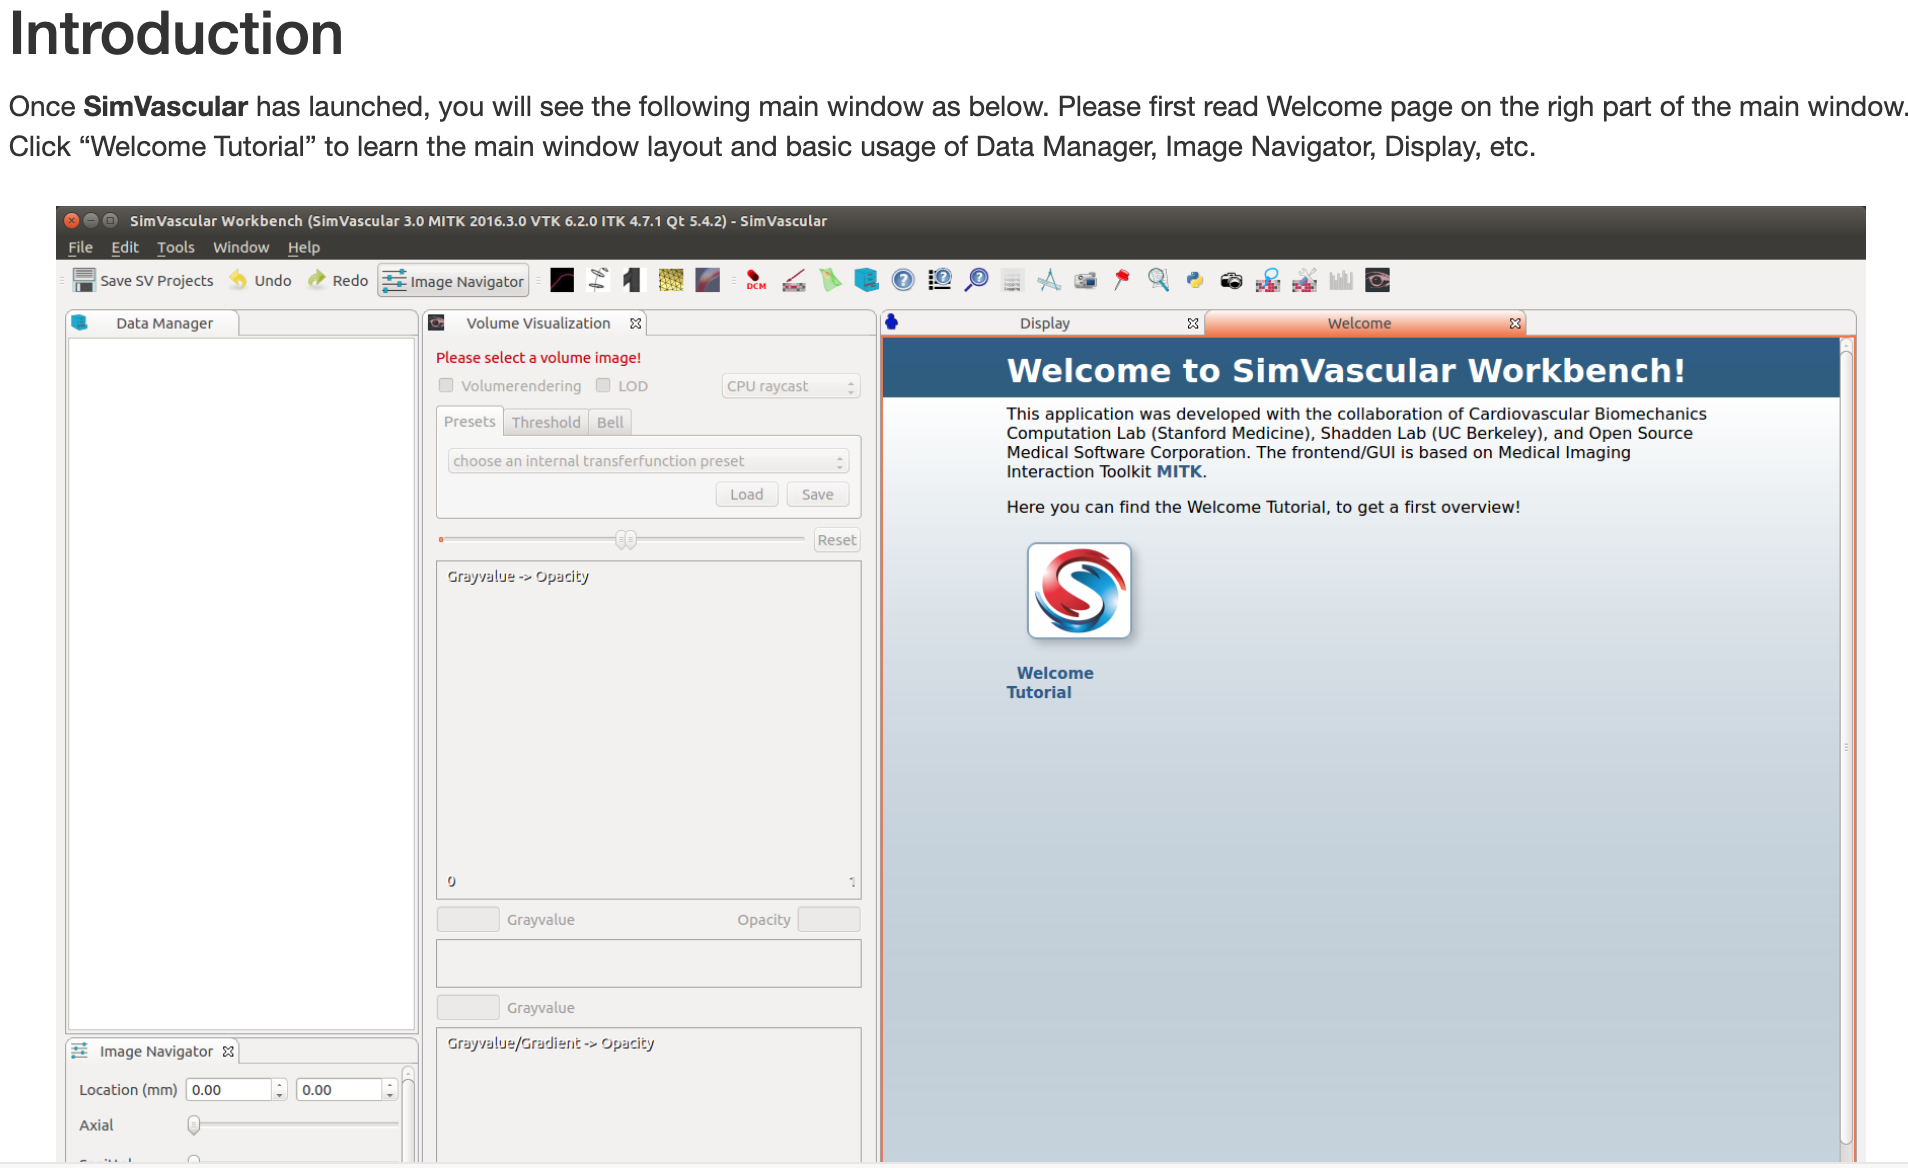This screenshot has height=1168, width=1908.
Task: Increase the second Location (mm) spinner value
Action: coord(390,1084)
